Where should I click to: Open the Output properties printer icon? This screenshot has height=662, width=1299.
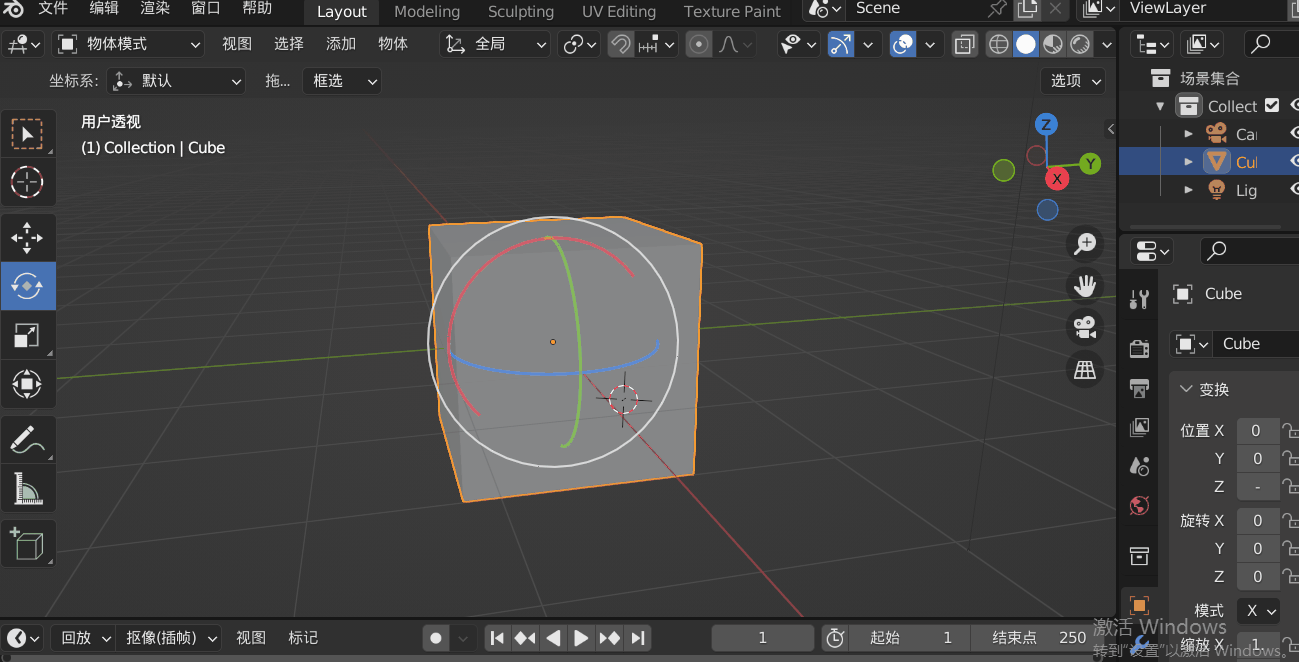point(1139,388)
